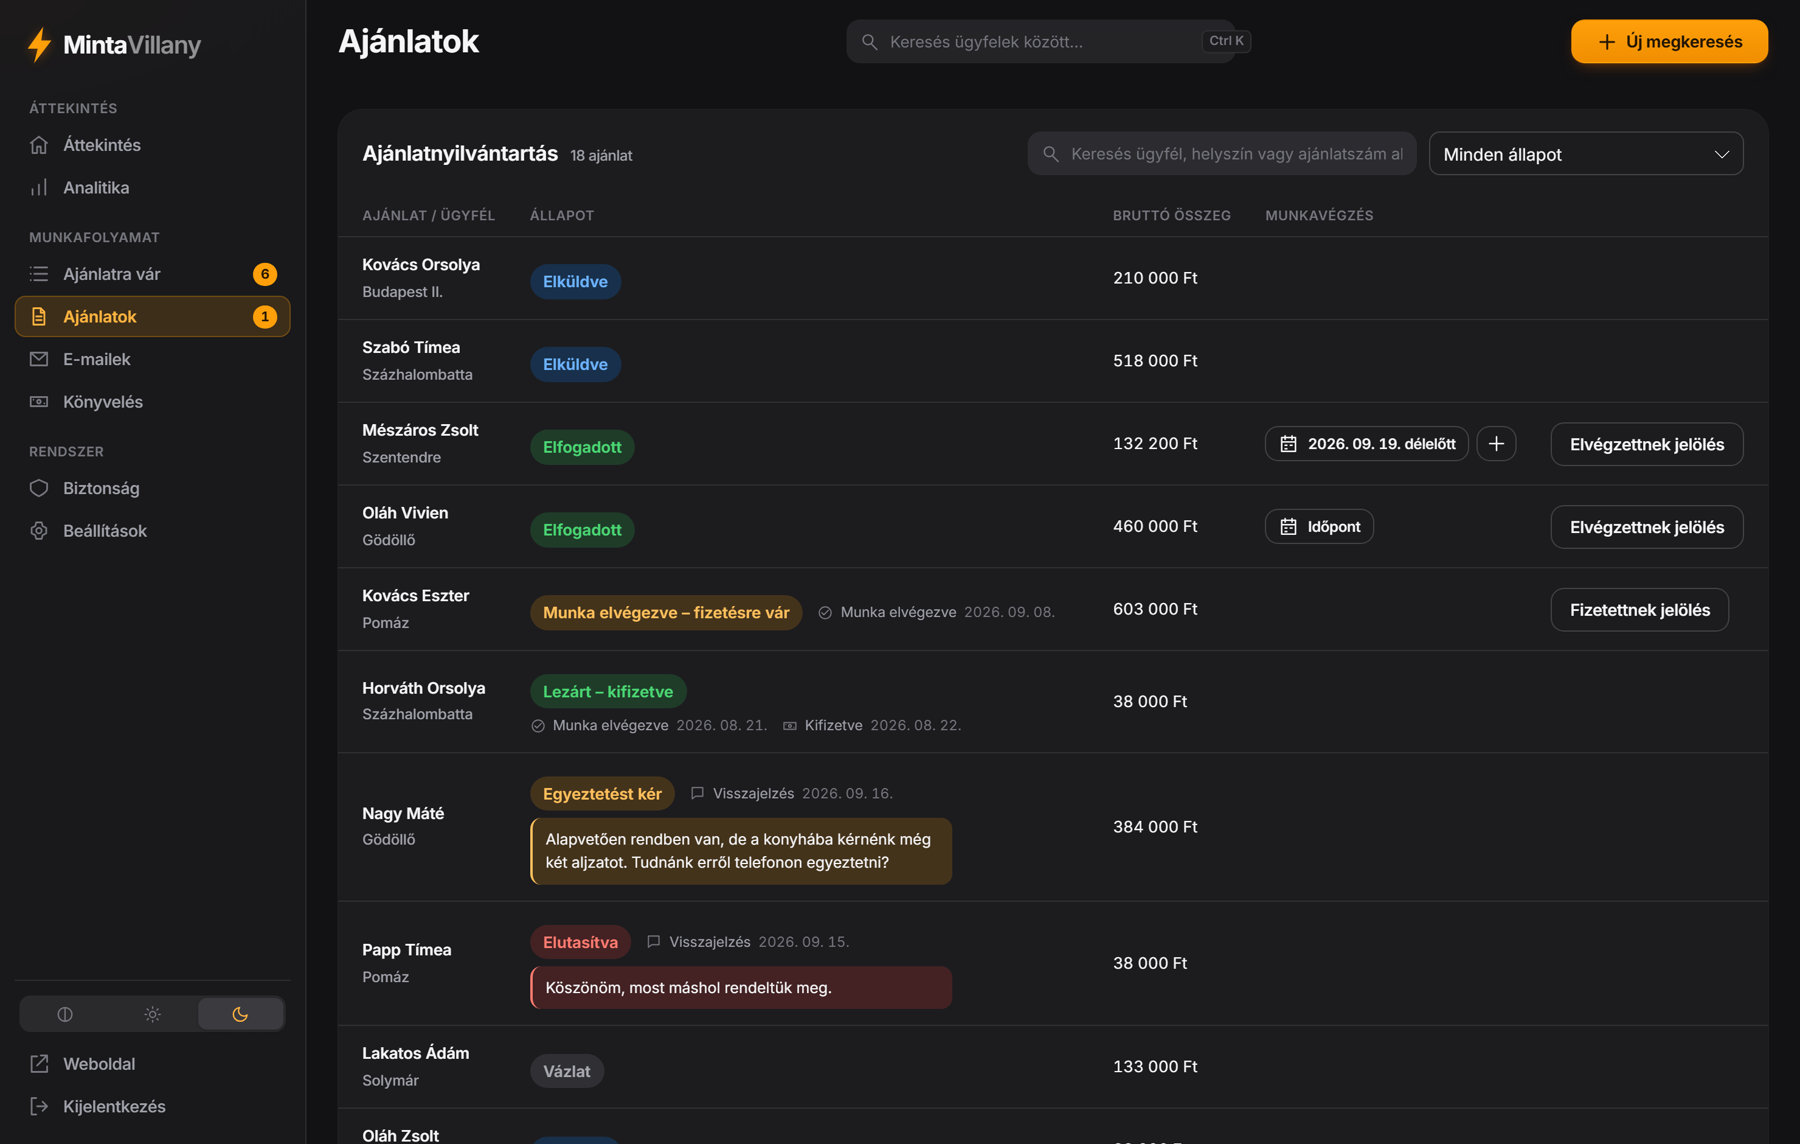Focus the global customer search field
The image size is (1800, 1144).
pyautogui.click(x=1040, y=41)
